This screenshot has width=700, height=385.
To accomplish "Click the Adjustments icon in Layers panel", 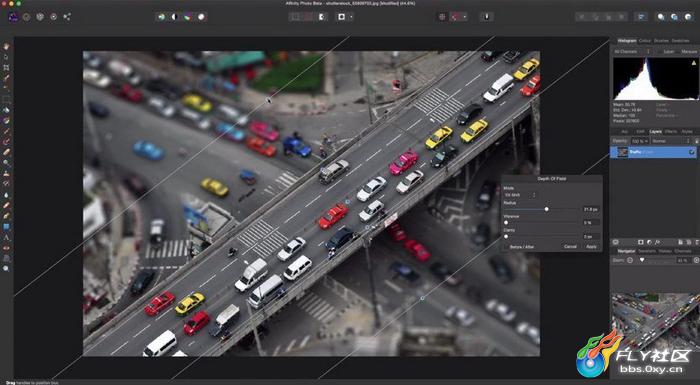I will click(x=648, y=242).
